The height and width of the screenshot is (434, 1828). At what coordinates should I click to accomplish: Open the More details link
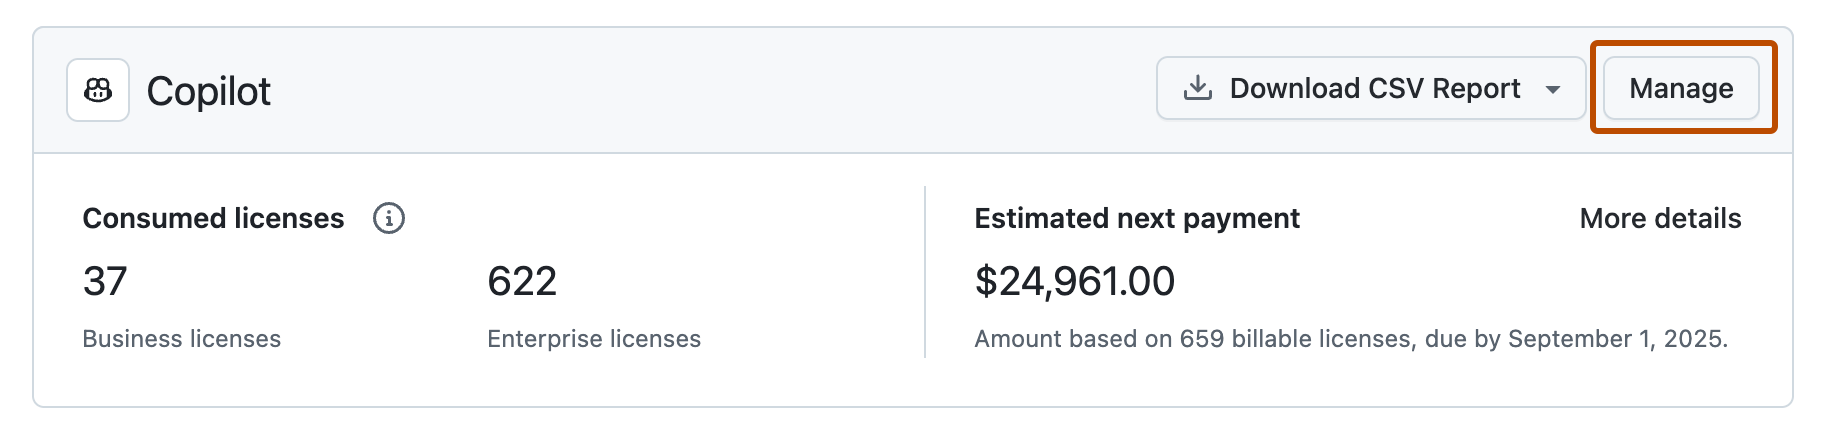[1660, 218]
